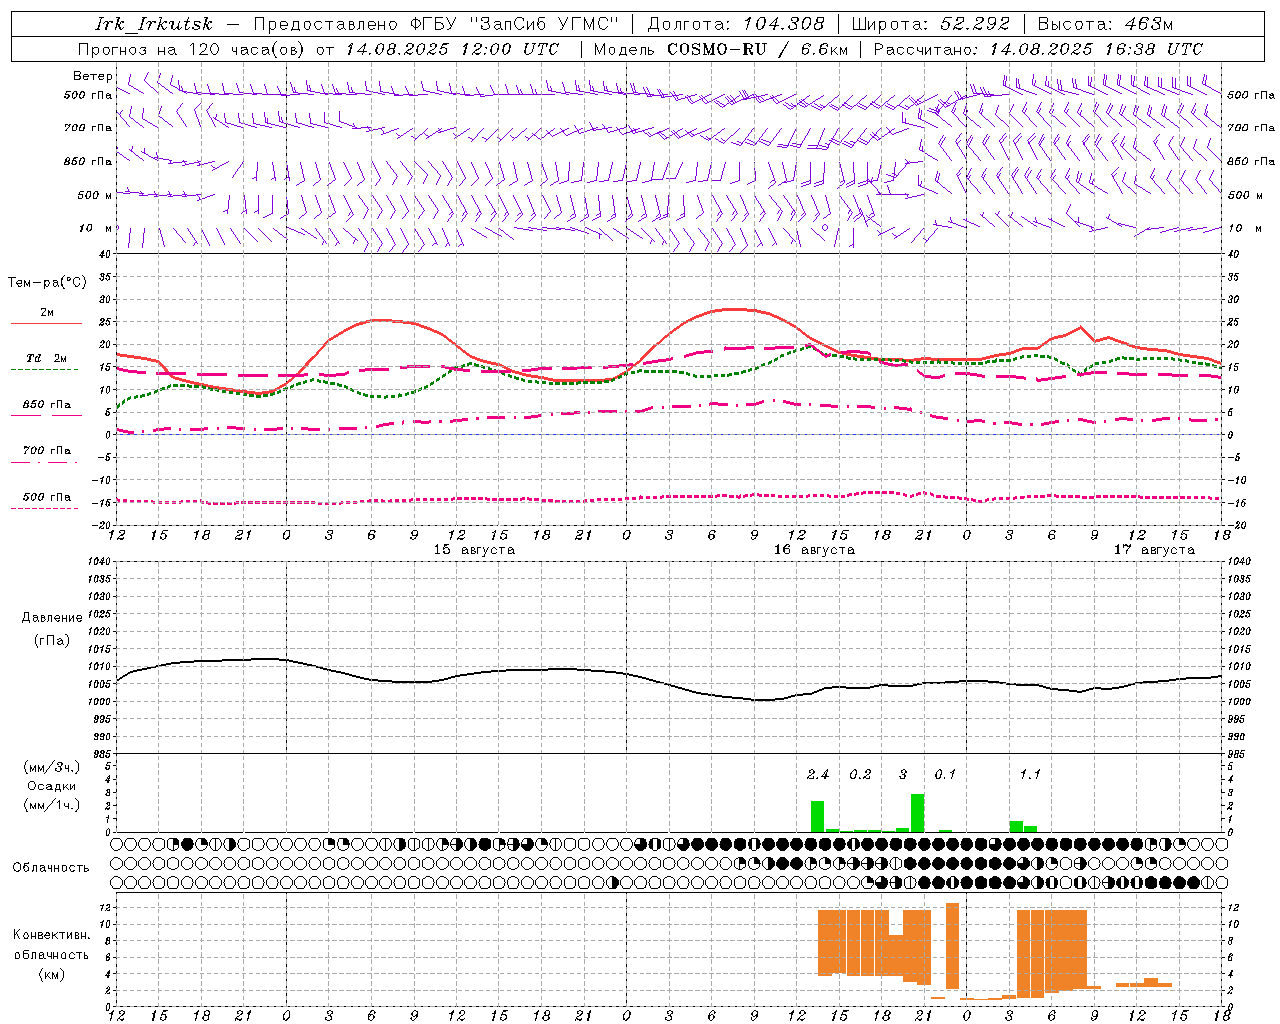Screen dimensions: 1280x1024
Task: Click the tallest narrow orange convective cloud bar
Action: [x=952, y=946]
